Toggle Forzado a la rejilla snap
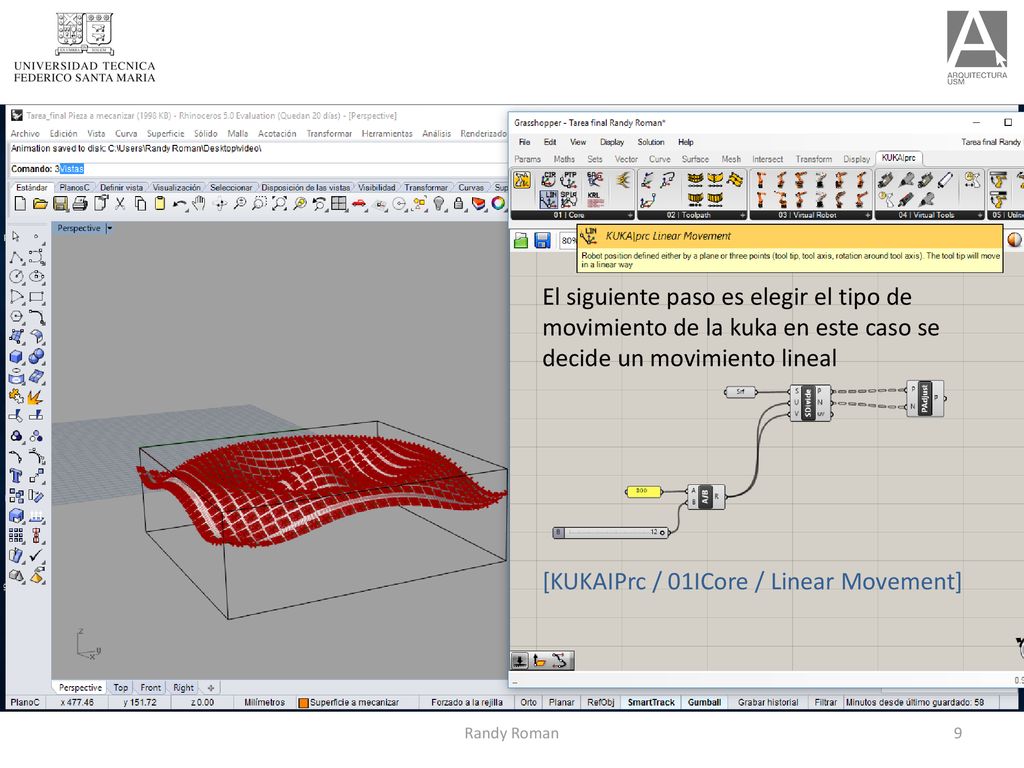The height and width of the screenshot is (768, 1024). [x=467, y=703]
